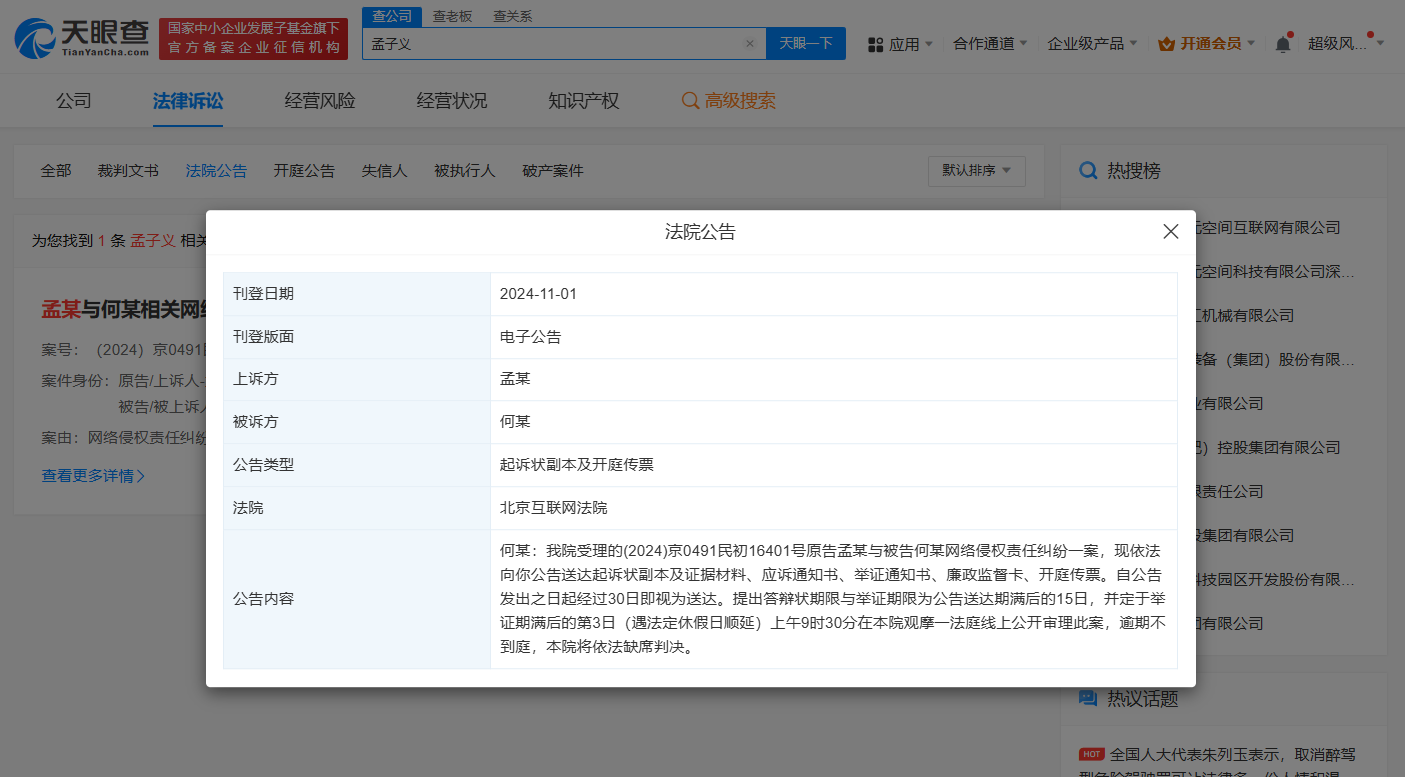Select the 失信人 filter

pyautogui.click(x=385, y=171)
